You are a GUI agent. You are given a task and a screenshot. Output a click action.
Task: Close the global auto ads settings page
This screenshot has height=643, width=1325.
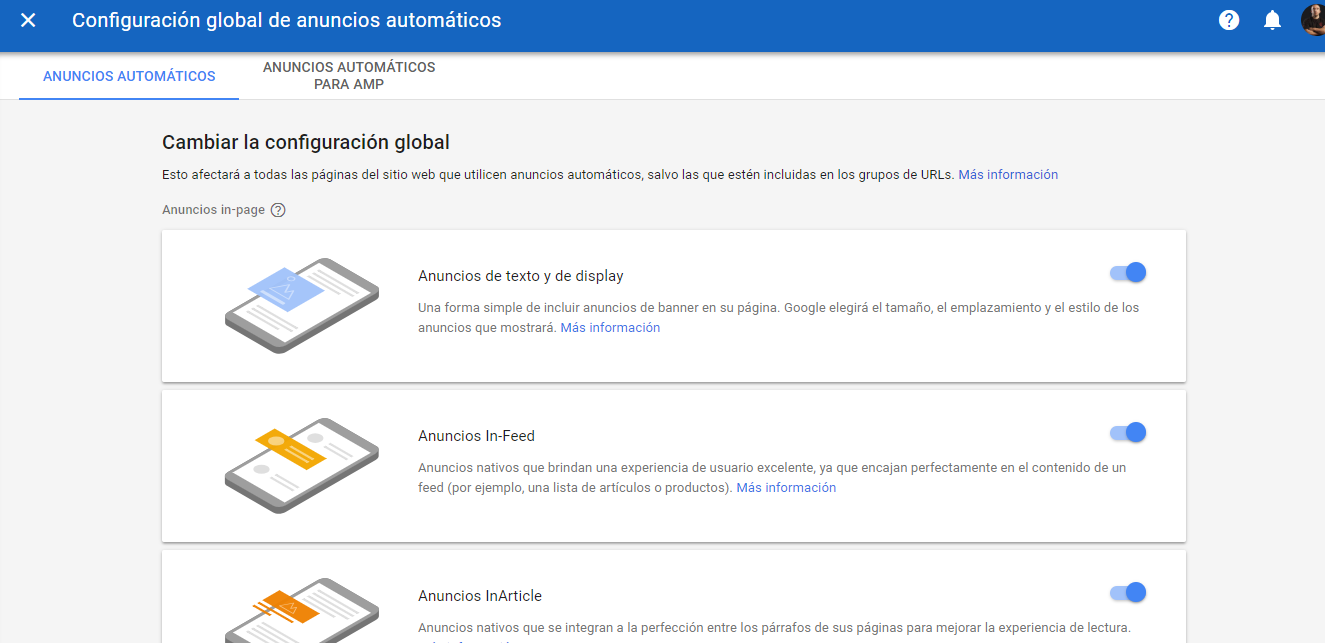(28, 20)
